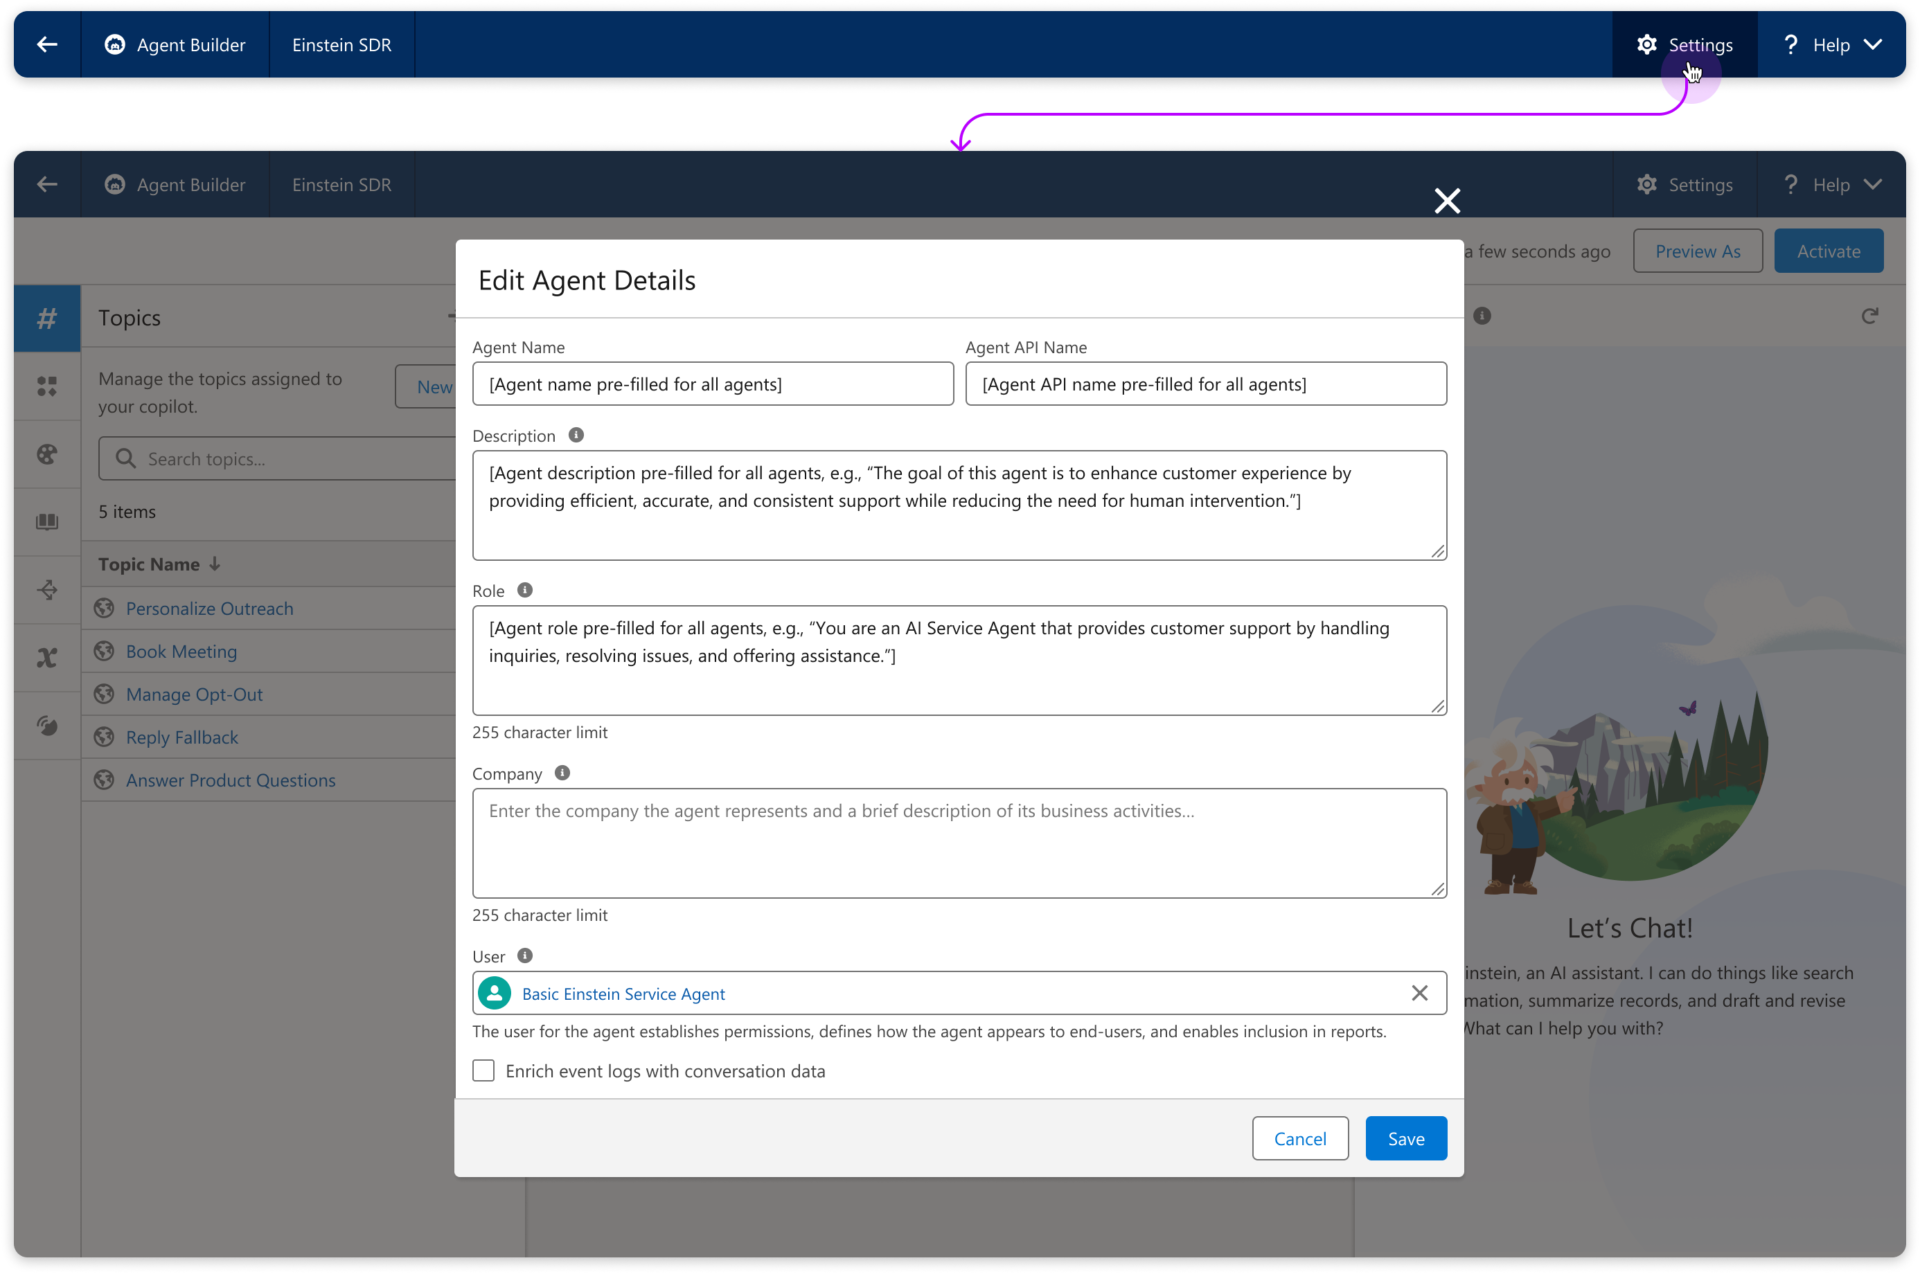Click the Role info icon
This screenshot has height=1274, width=1920.
tap(525, 590)
